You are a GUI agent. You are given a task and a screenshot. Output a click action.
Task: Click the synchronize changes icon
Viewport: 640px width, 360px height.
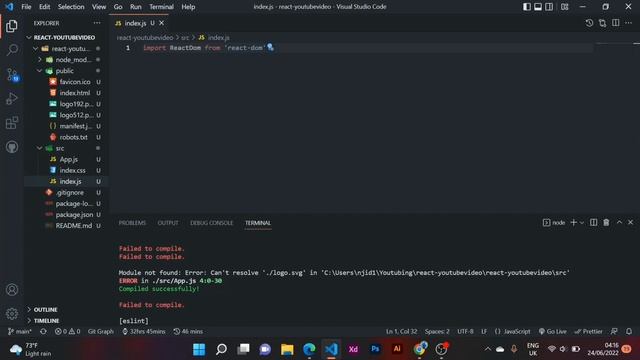[x=43, y=331]
